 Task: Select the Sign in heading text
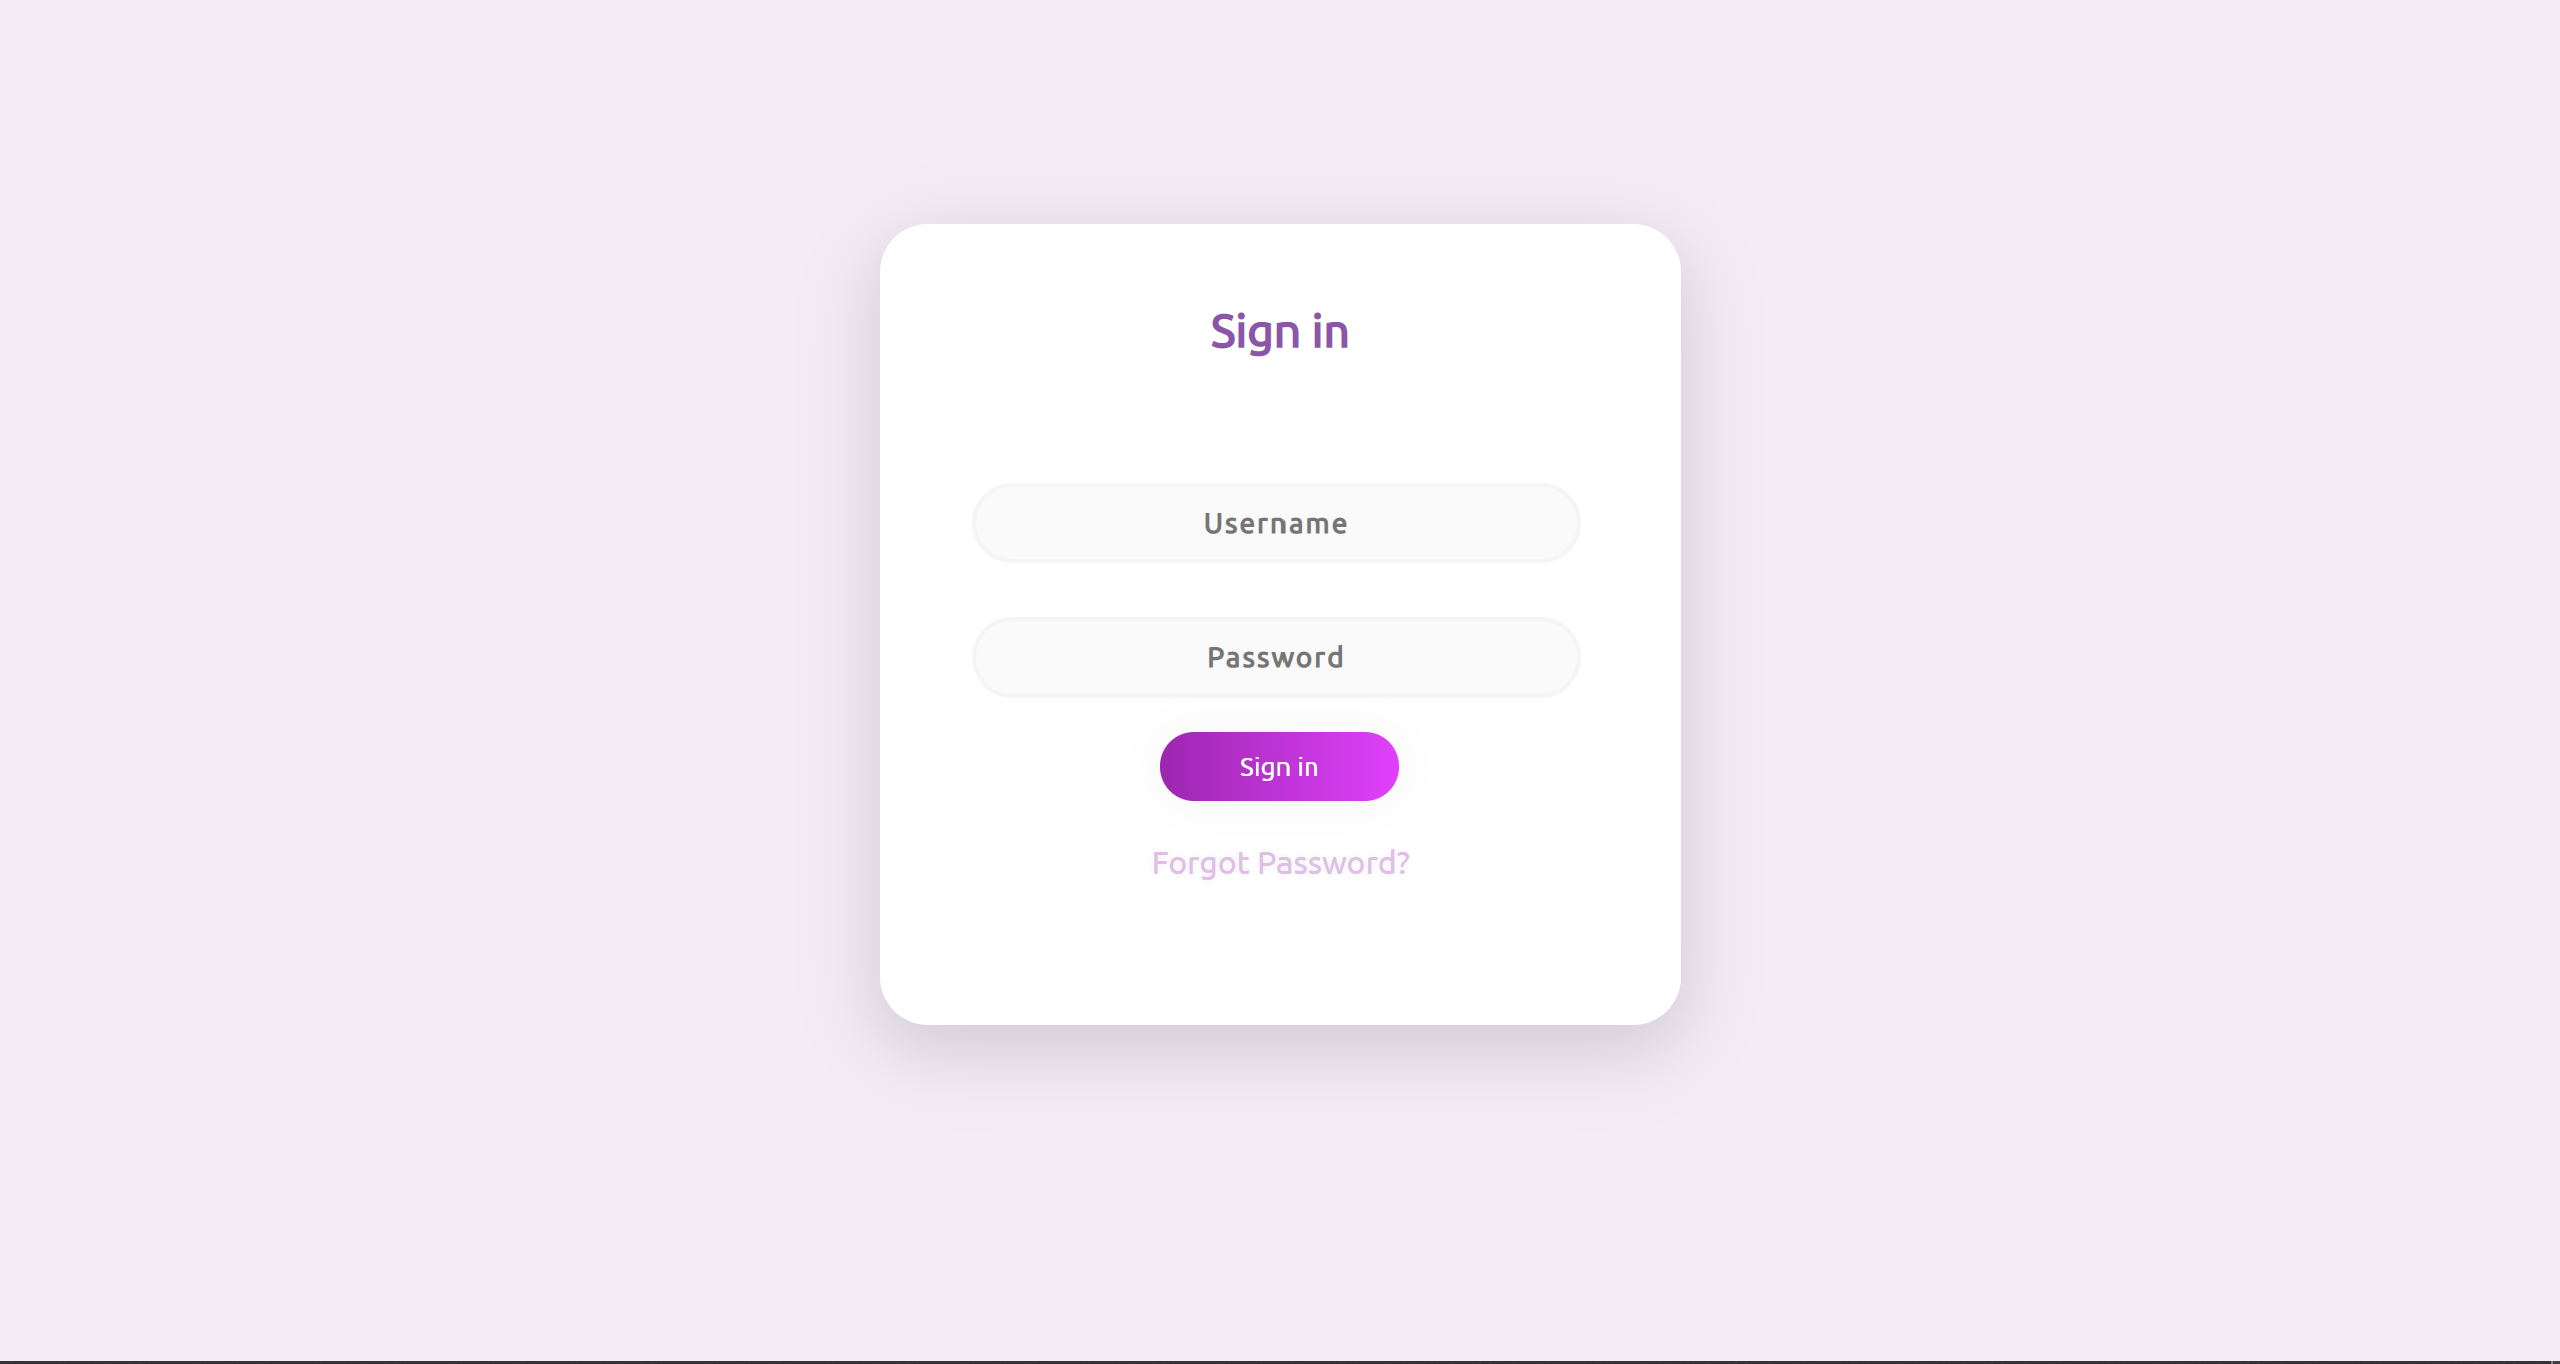click(1279, 332)
